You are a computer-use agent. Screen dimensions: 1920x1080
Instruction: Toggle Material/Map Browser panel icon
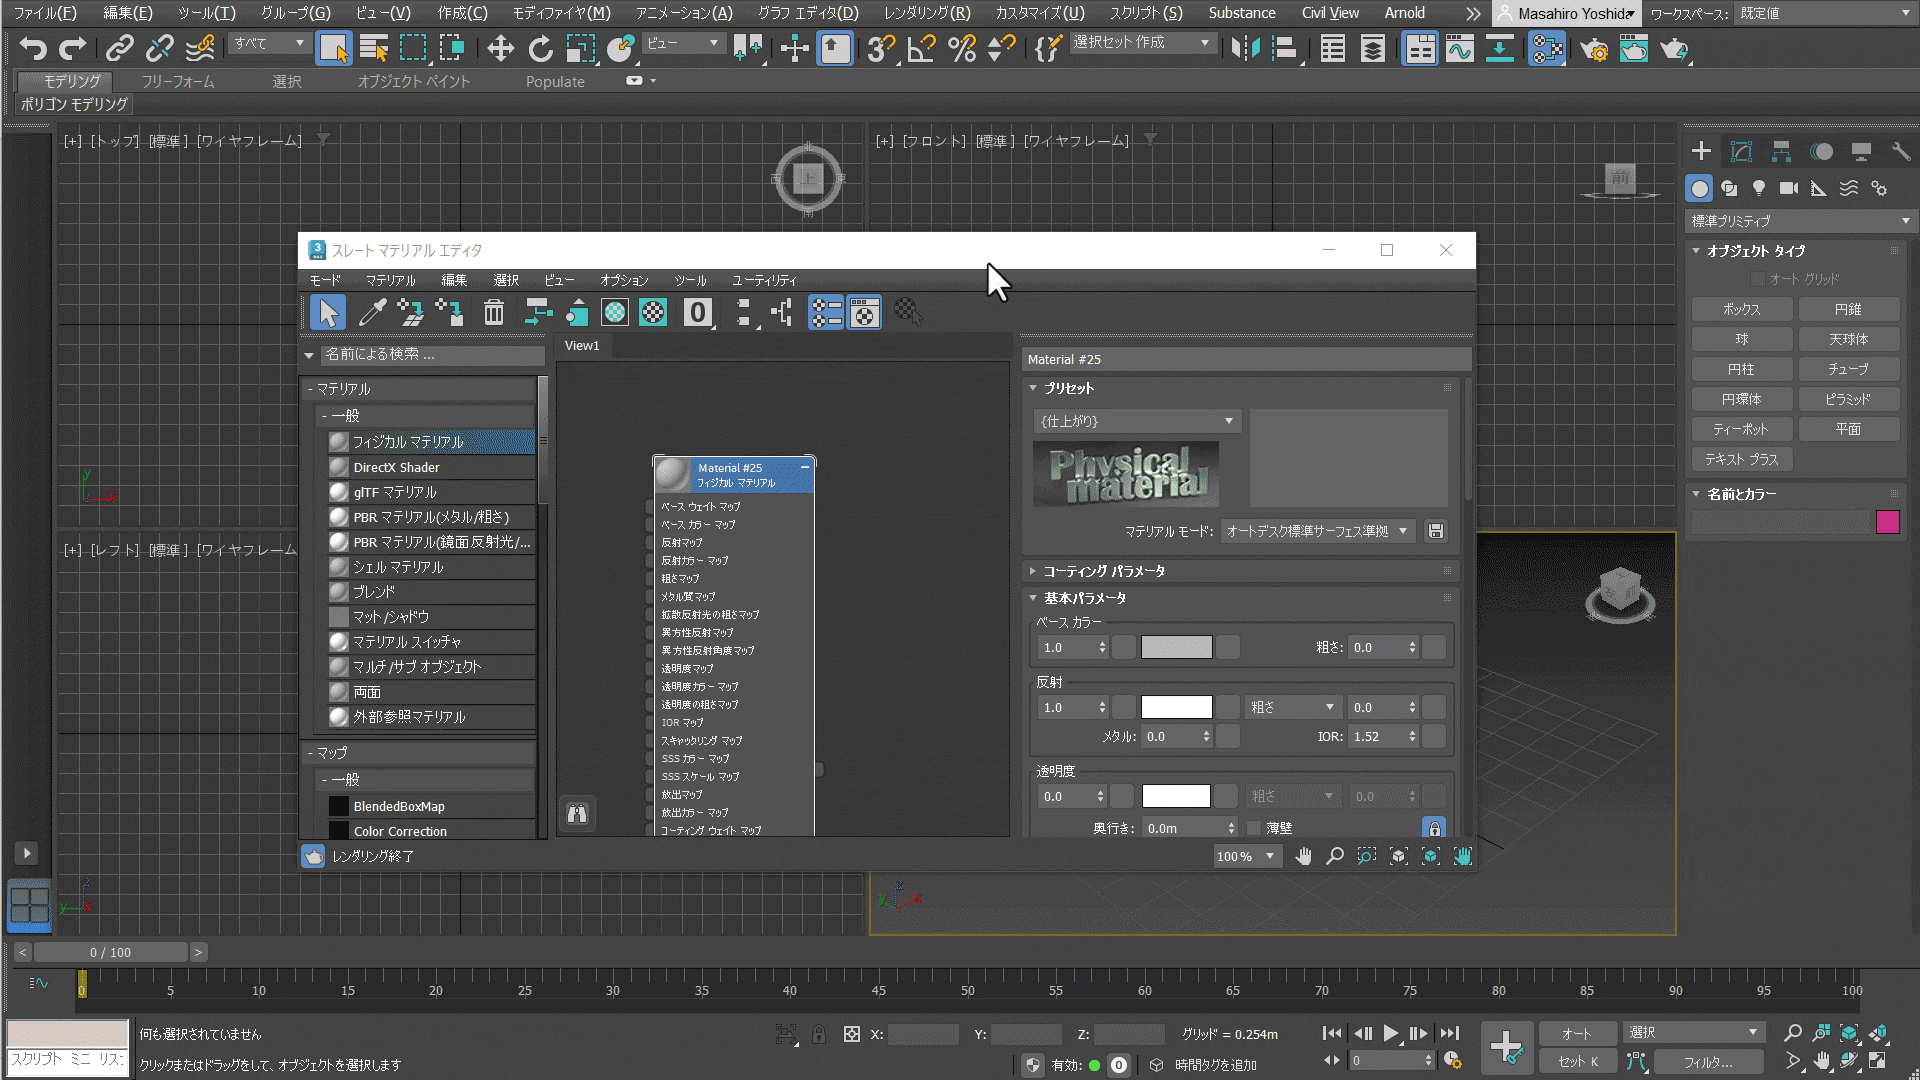[826, 313]
